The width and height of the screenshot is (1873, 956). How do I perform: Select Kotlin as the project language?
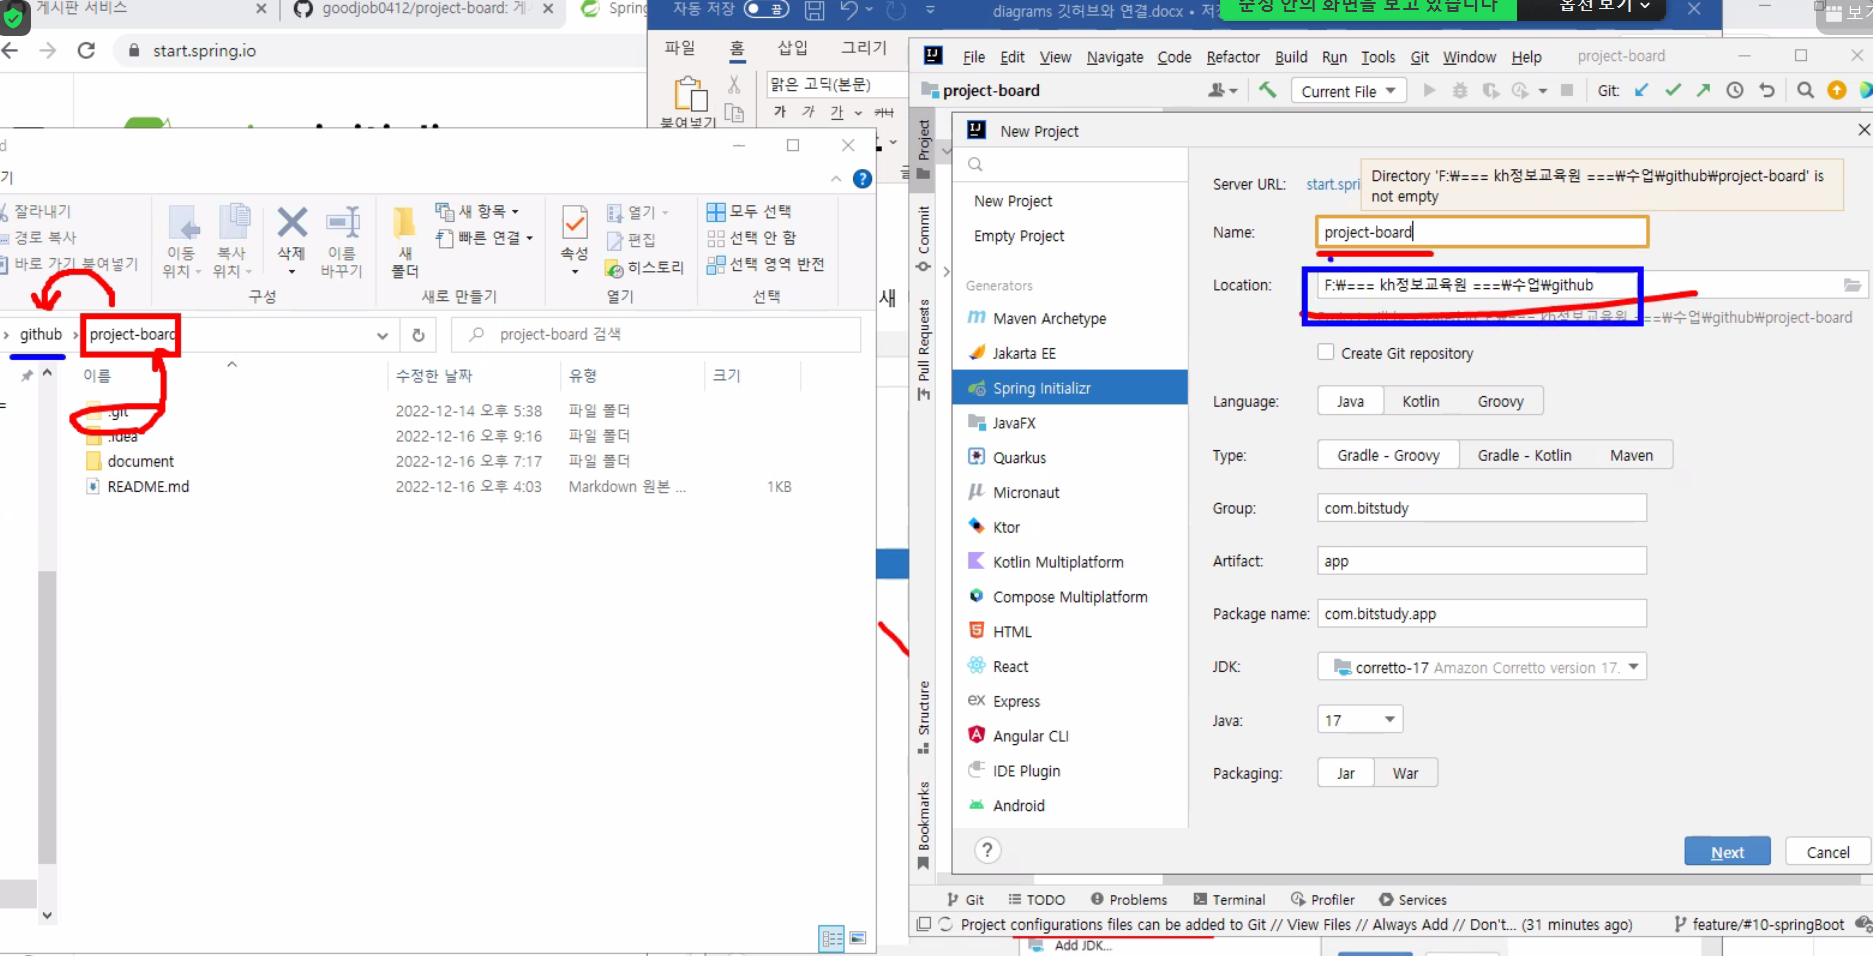coord(1421,400)
